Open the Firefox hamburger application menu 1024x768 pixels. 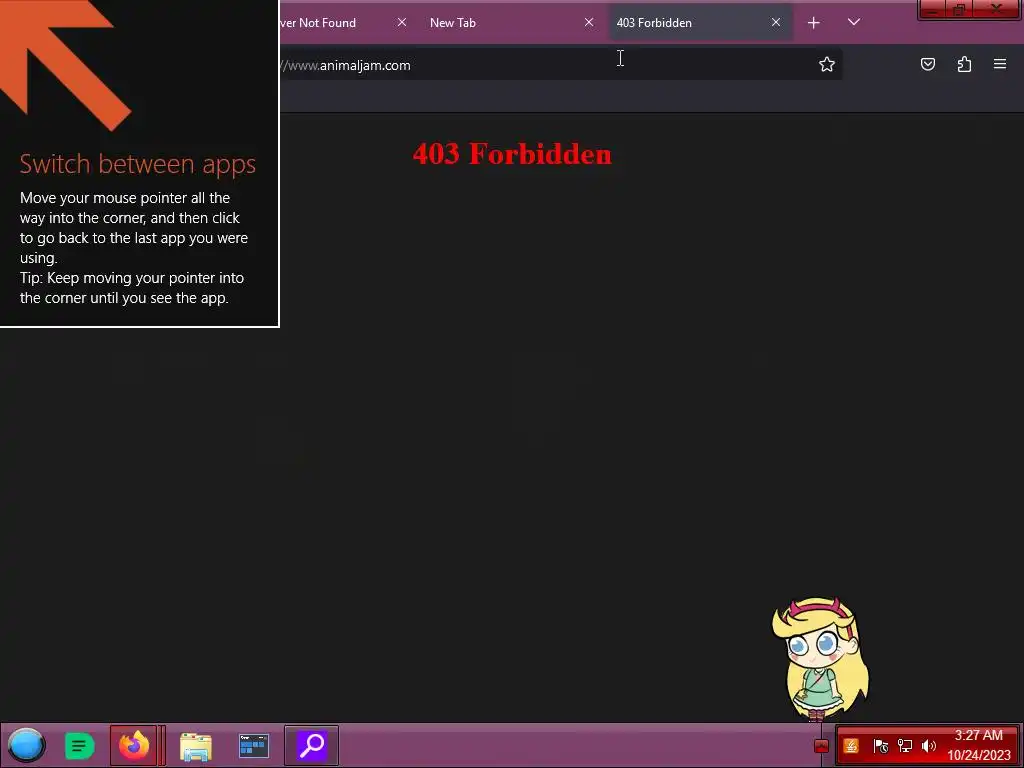[1000, 64]
